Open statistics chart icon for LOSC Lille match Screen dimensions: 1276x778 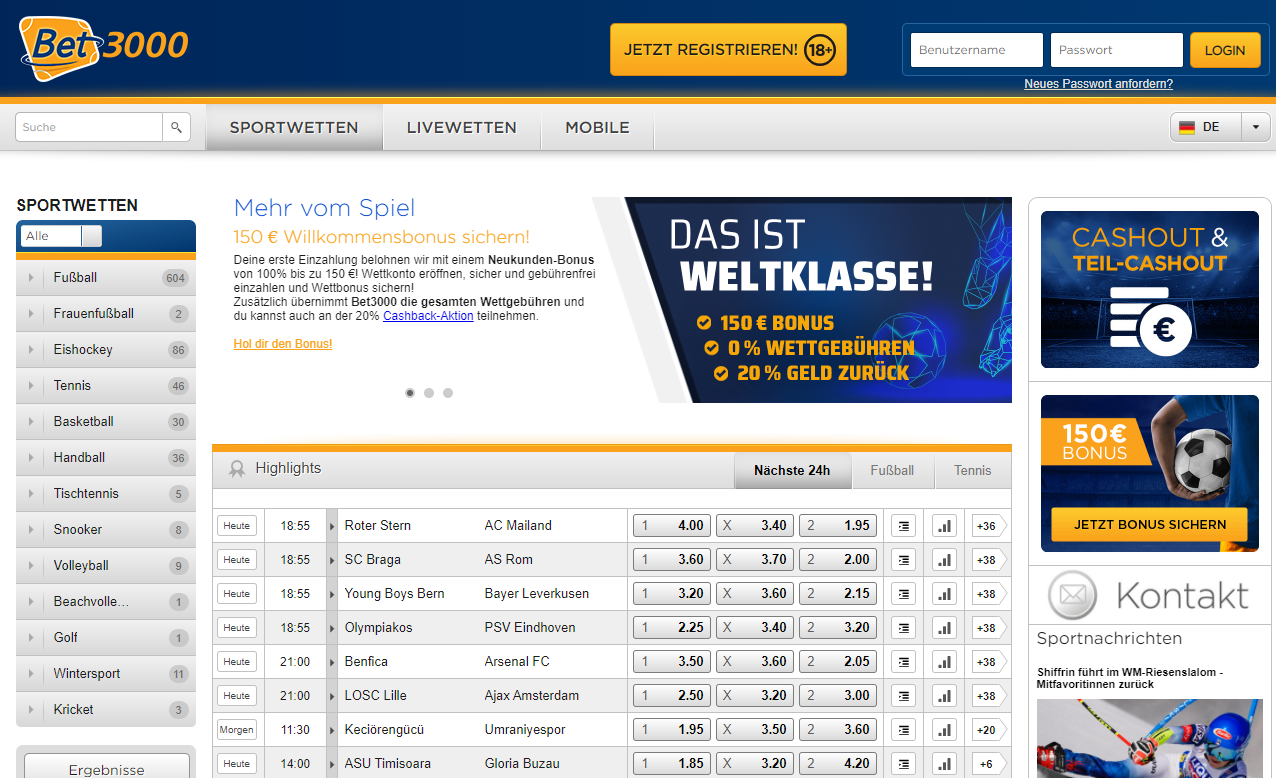944,696
